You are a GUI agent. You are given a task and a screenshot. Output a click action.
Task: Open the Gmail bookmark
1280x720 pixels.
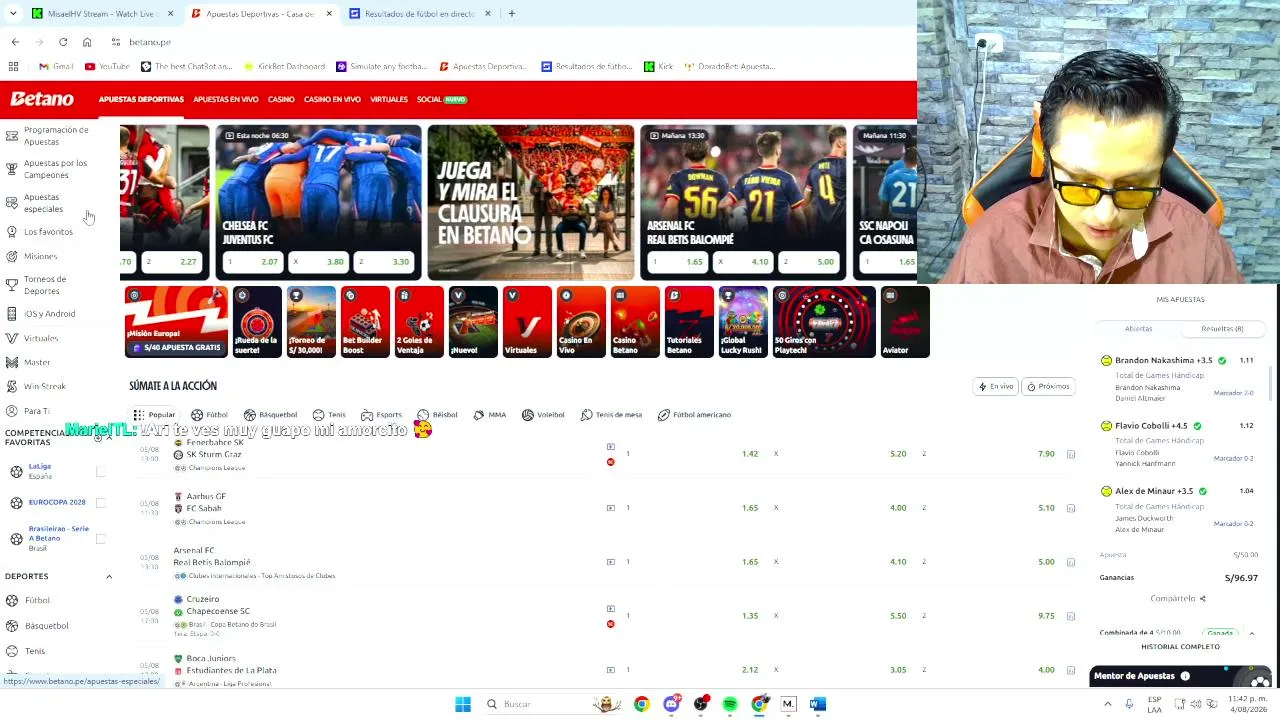coord(56,66)
